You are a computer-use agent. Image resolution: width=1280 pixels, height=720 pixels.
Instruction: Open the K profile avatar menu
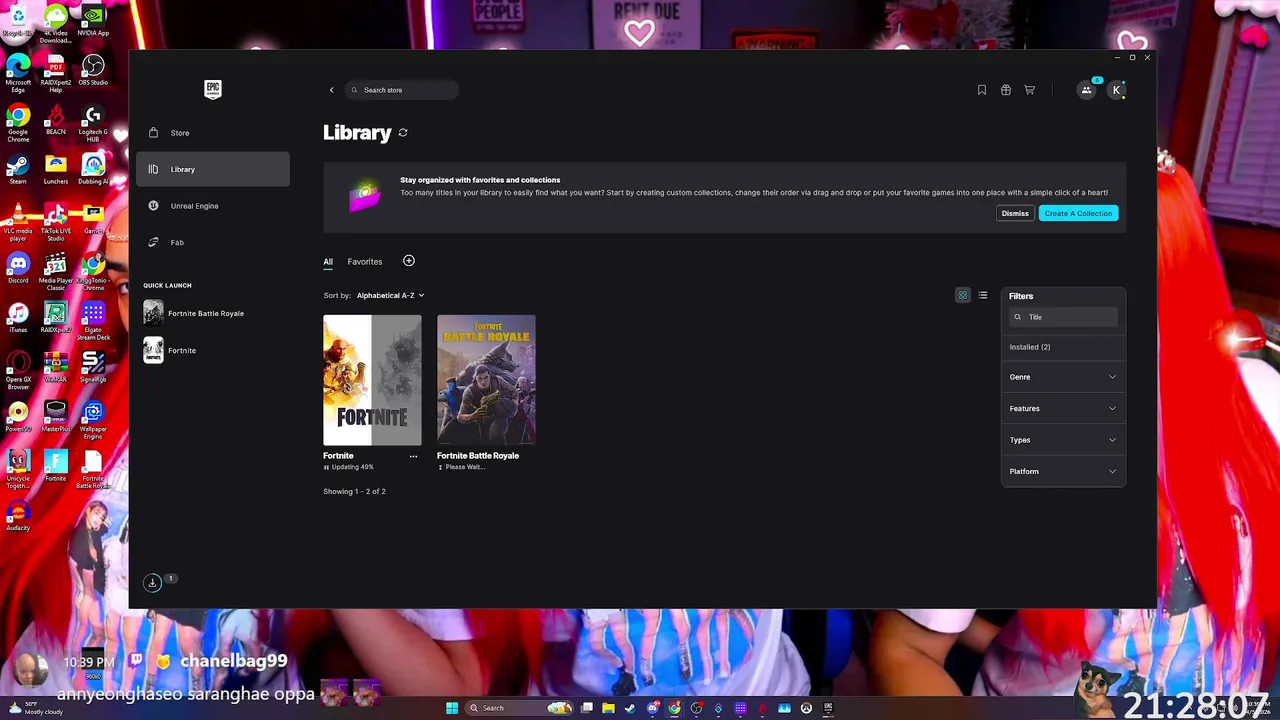[1117, 90]
